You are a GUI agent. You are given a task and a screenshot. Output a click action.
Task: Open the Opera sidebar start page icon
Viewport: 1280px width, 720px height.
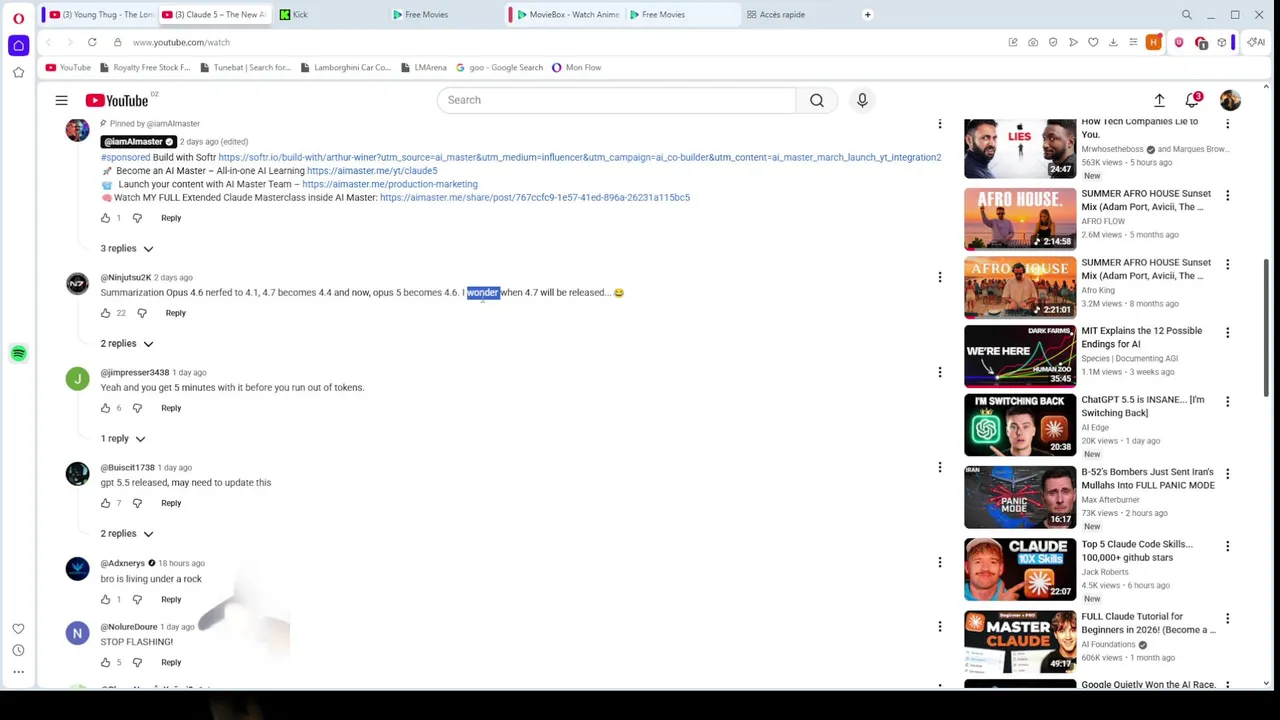coord(18,45)
